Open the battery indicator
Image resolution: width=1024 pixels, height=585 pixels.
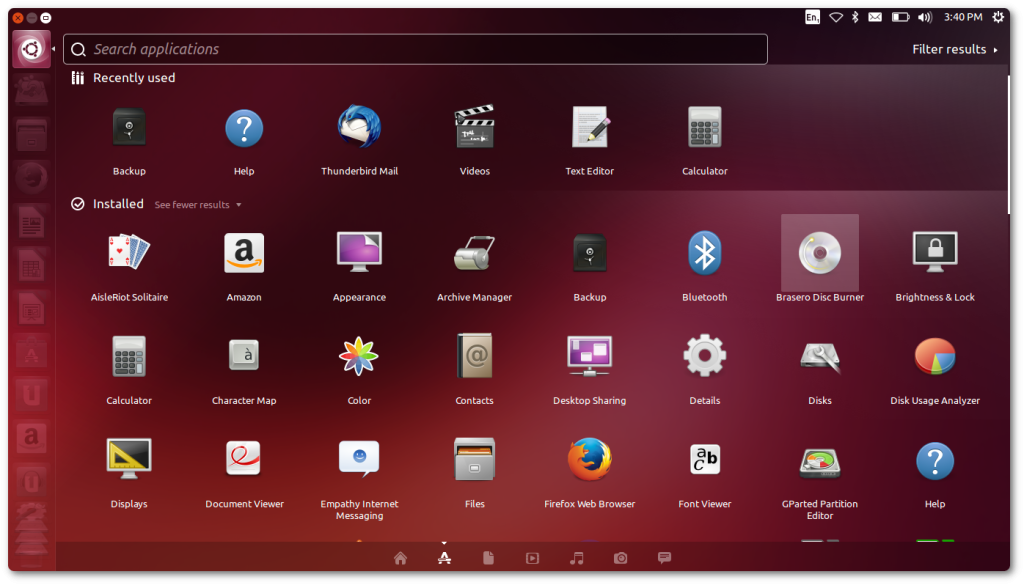coord(901,18)
